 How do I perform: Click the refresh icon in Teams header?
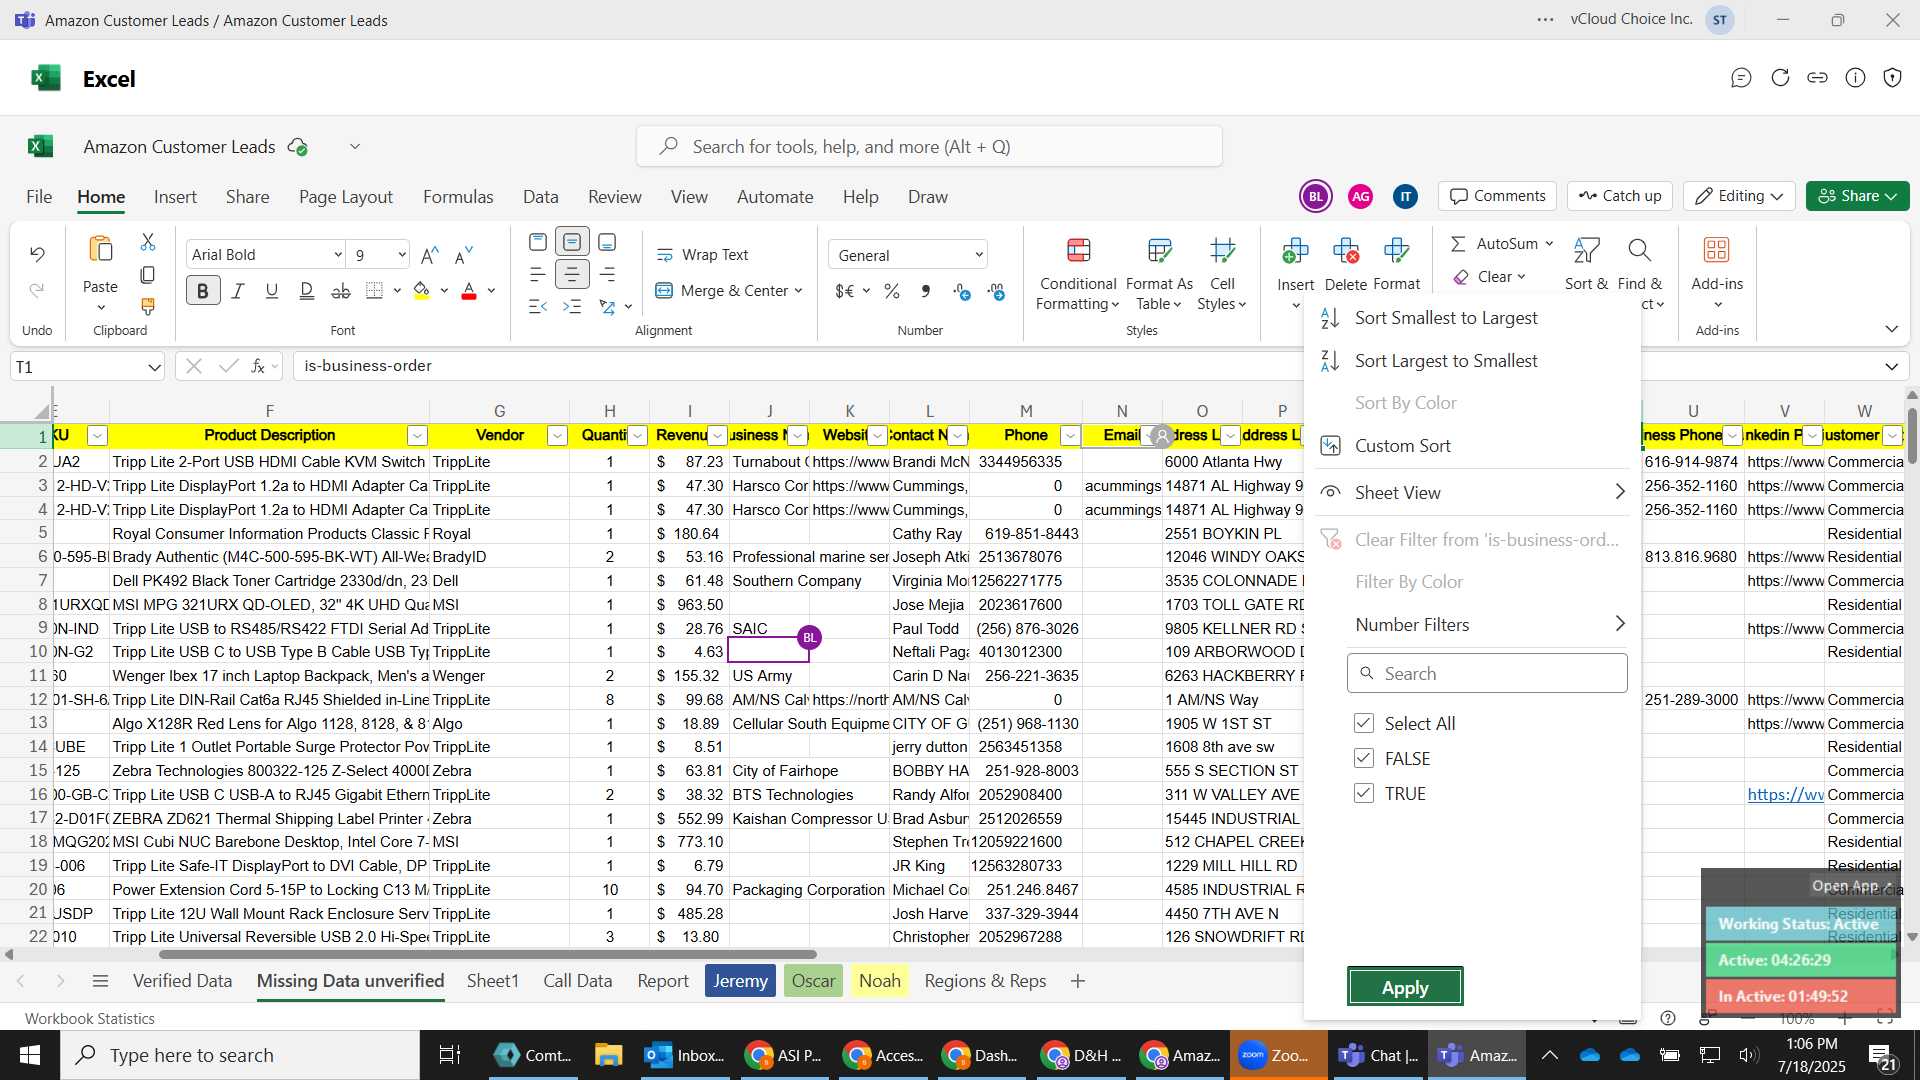(x=1780, y=78)
